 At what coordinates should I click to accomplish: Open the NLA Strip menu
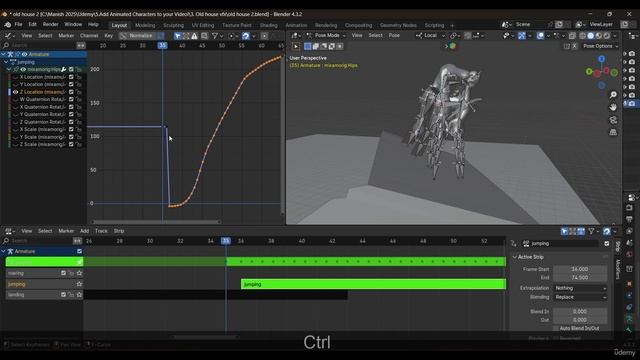point(119,231)
